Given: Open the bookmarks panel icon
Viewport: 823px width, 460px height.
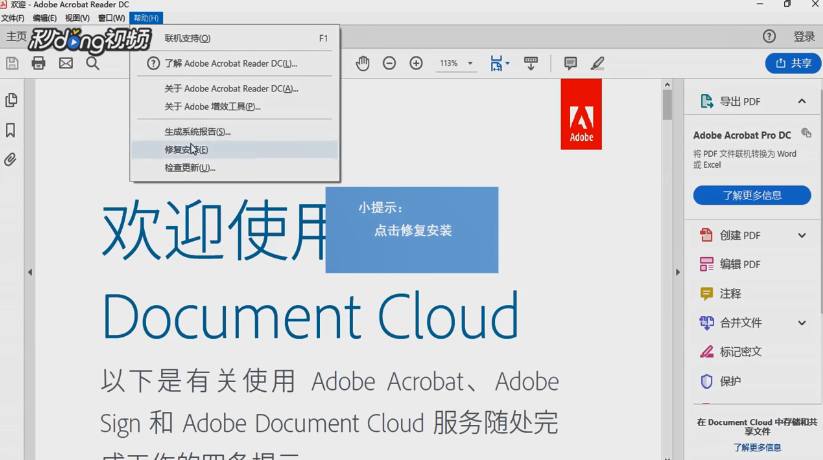Looking at the screenshot, I should click(x=10, y=130).
